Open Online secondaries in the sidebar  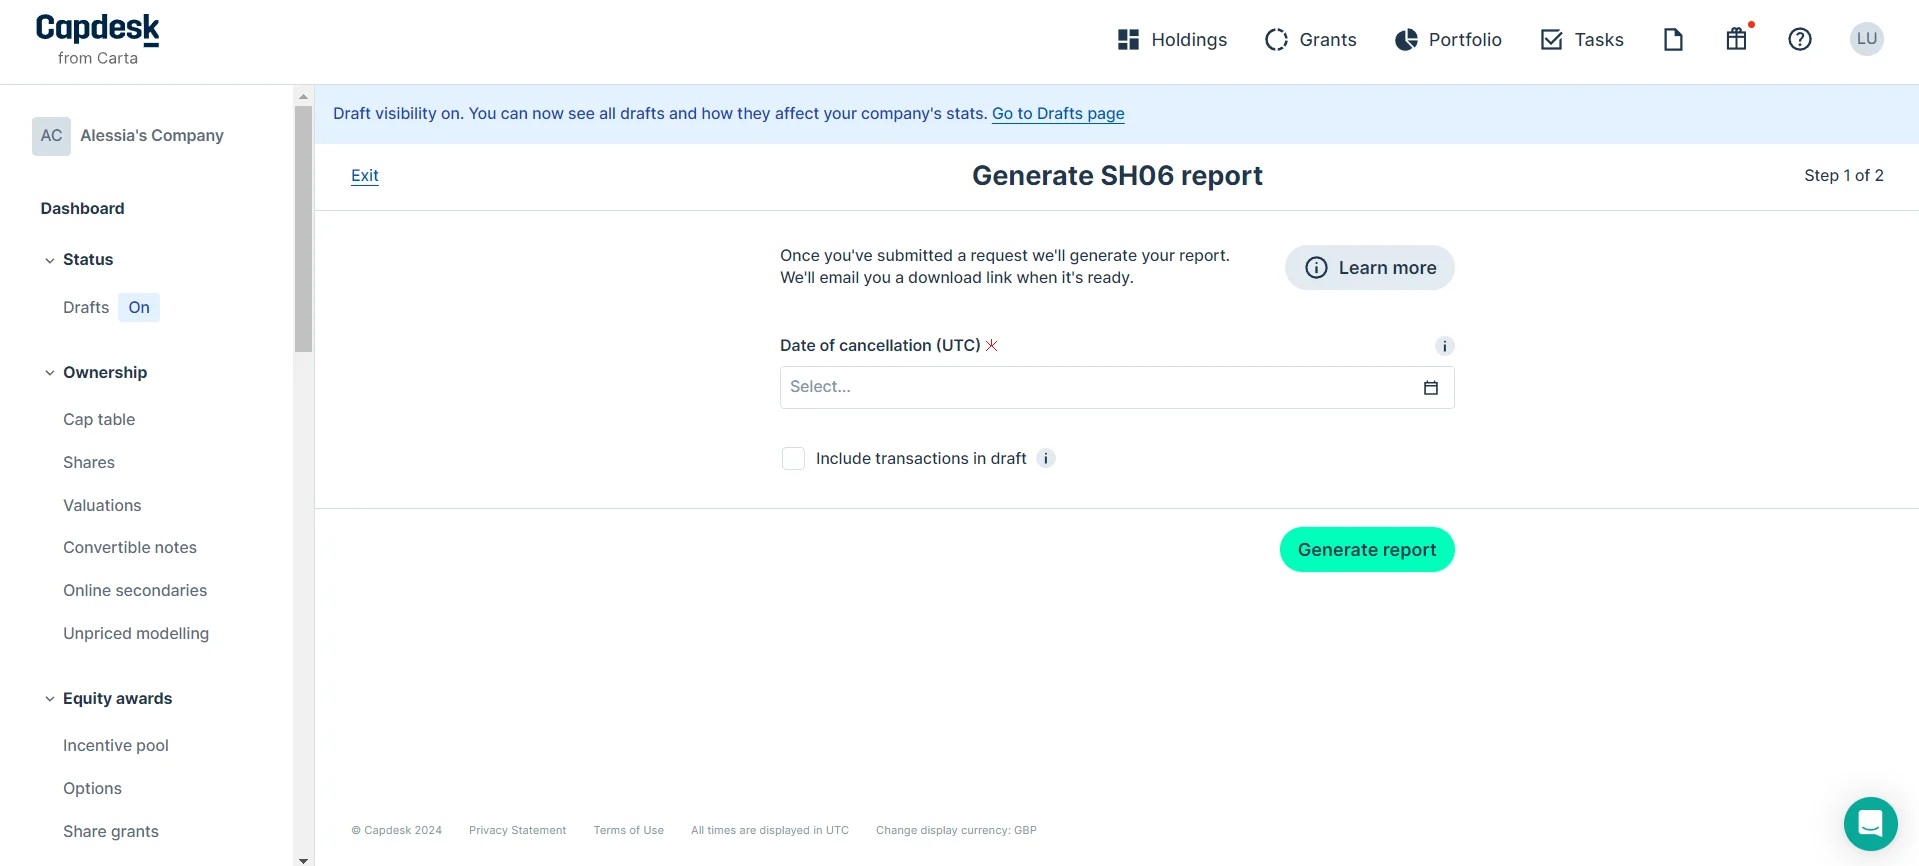[135, 591]
